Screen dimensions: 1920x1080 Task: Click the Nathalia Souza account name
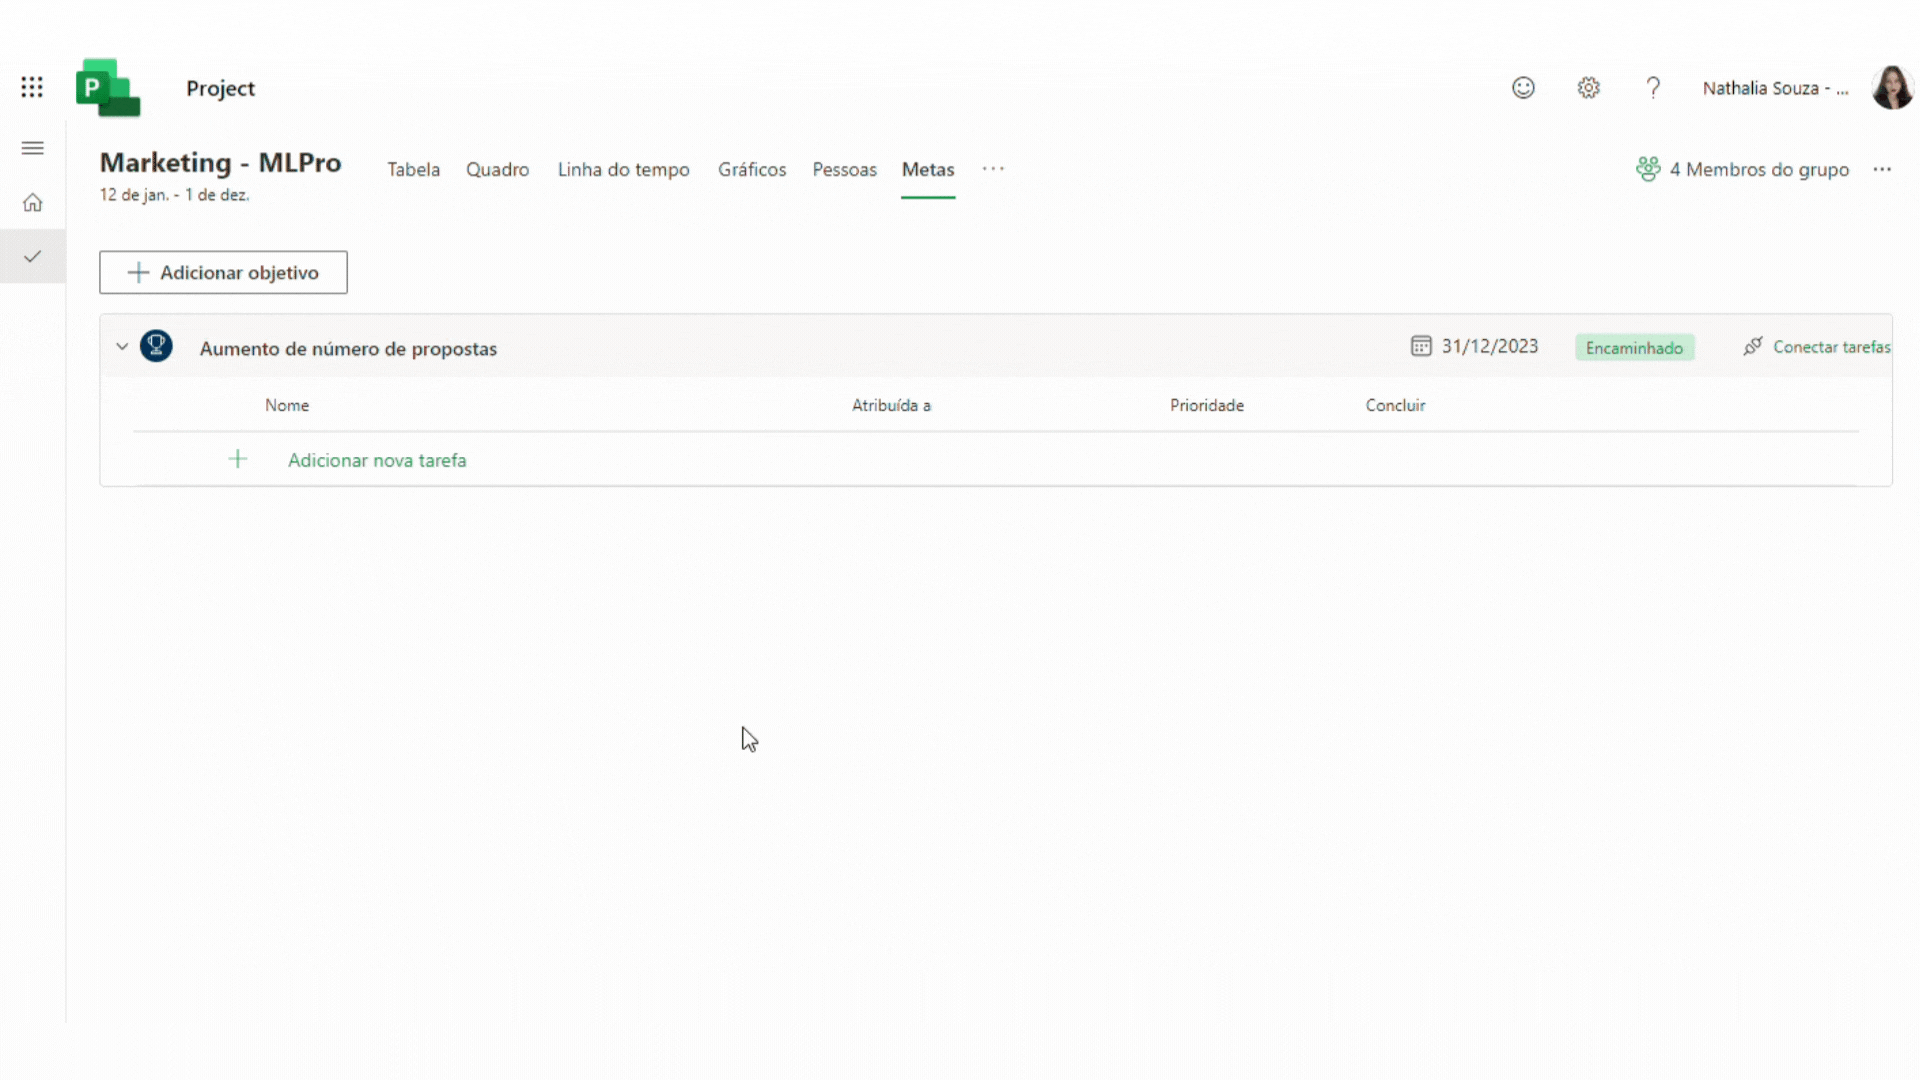tap(1775, 88)
